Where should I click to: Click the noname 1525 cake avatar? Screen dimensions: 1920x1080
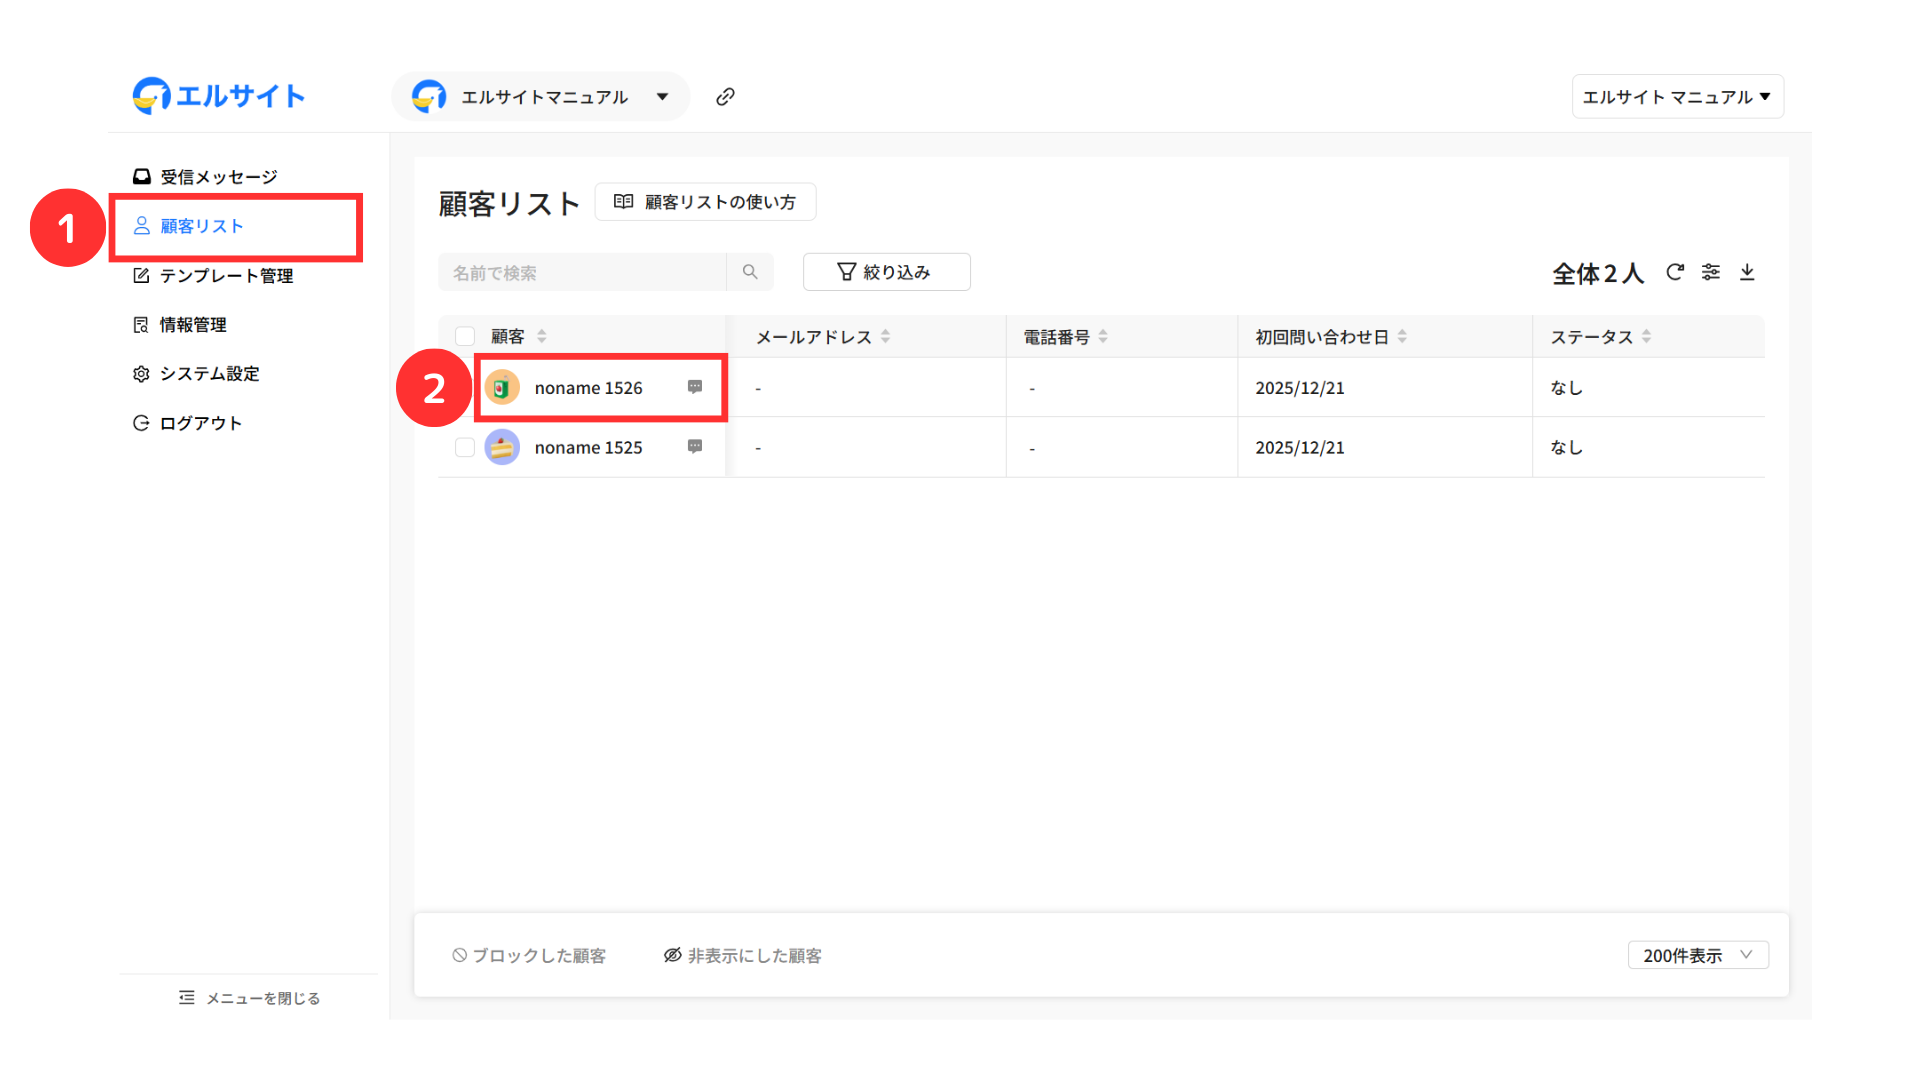point(502,447)
